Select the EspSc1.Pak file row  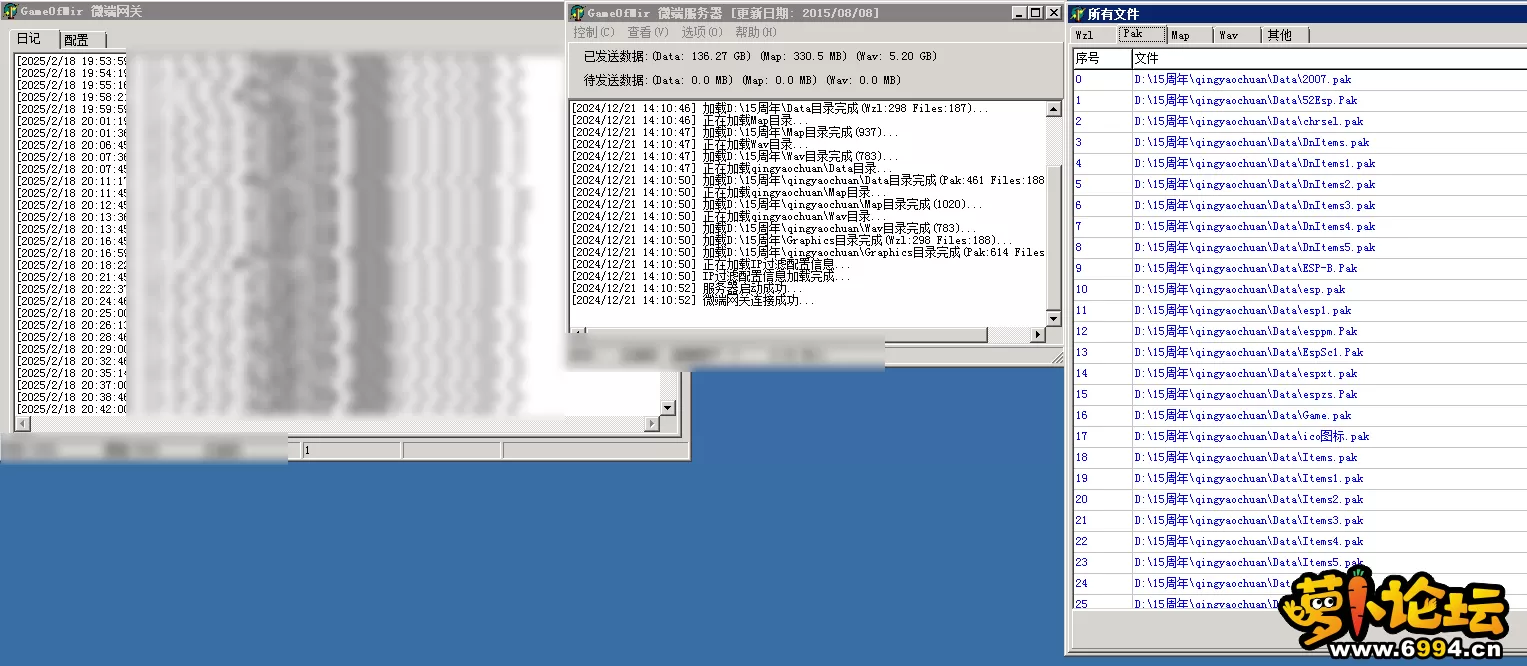(1298, 352)
